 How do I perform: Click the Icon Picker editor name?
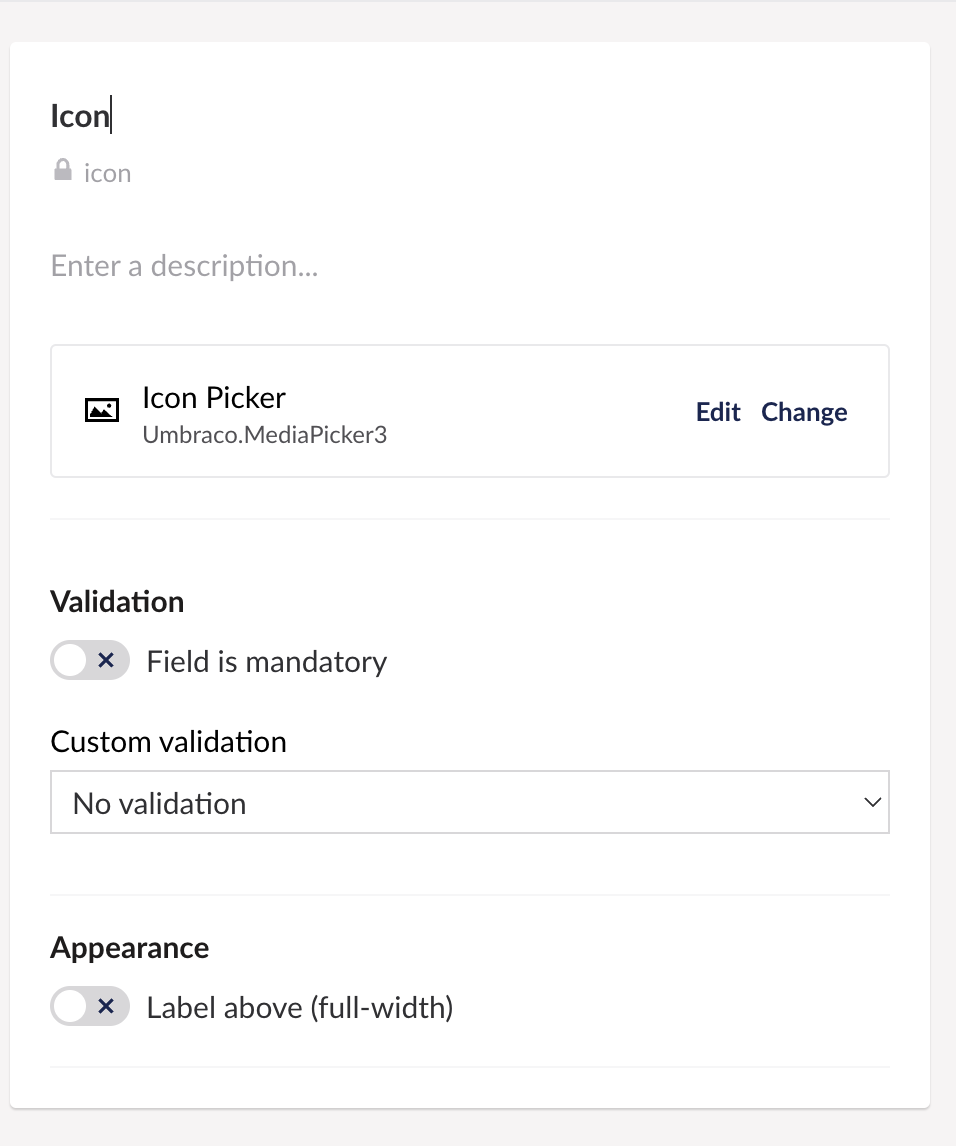click(214, 398)
